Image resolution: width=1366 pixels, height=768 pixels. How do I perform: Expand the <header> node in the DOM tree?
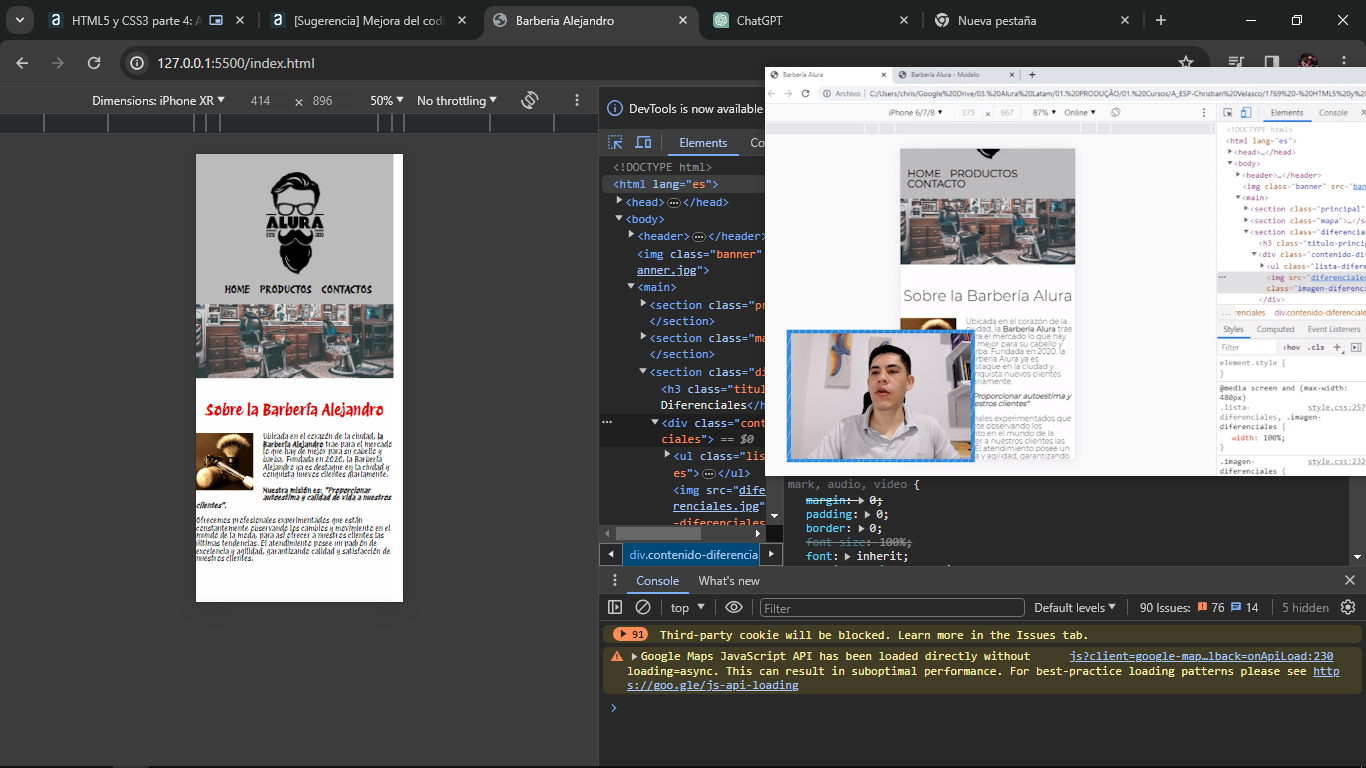point(632,235)
